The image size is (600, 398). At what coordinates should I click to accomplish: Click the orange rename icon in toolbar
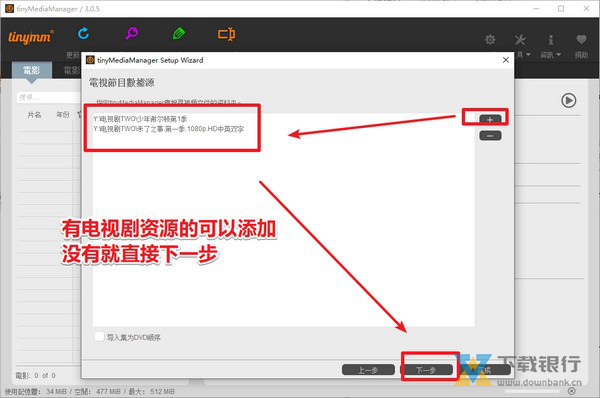point(227,34)
